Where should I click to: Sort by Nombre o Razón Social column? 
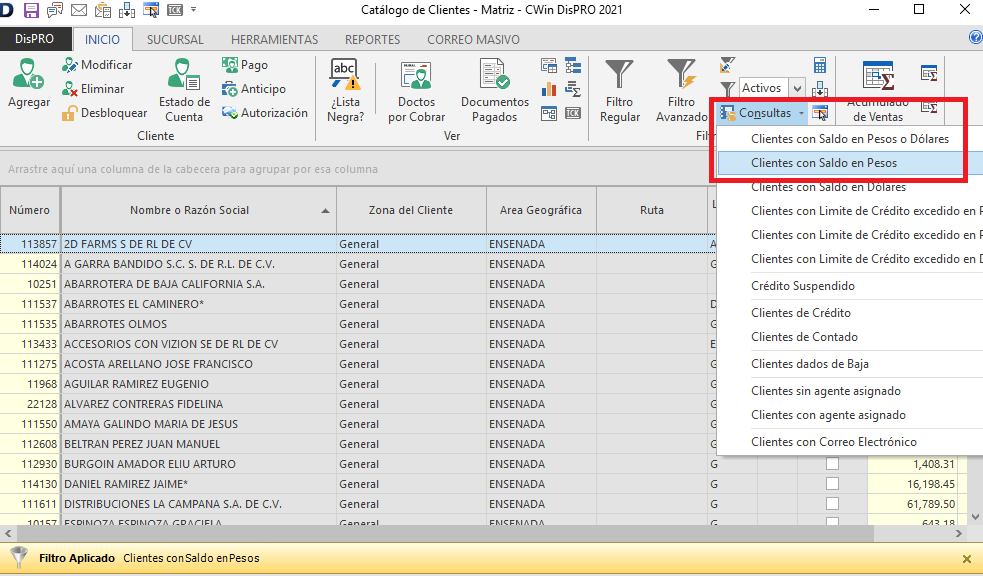tap(189, 210)
